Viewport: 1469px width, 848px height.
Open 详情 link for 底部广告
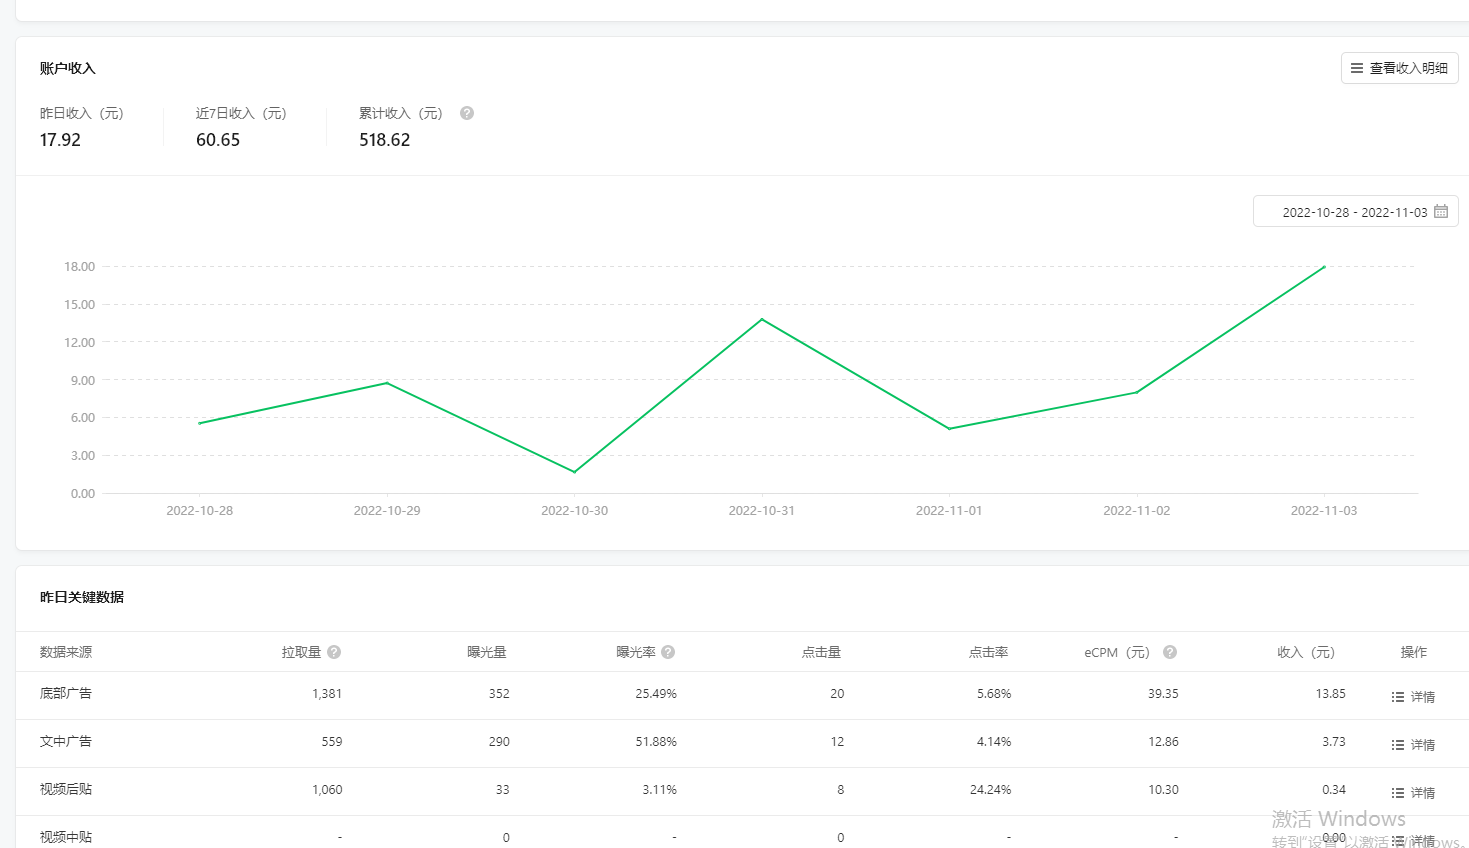1423,697
